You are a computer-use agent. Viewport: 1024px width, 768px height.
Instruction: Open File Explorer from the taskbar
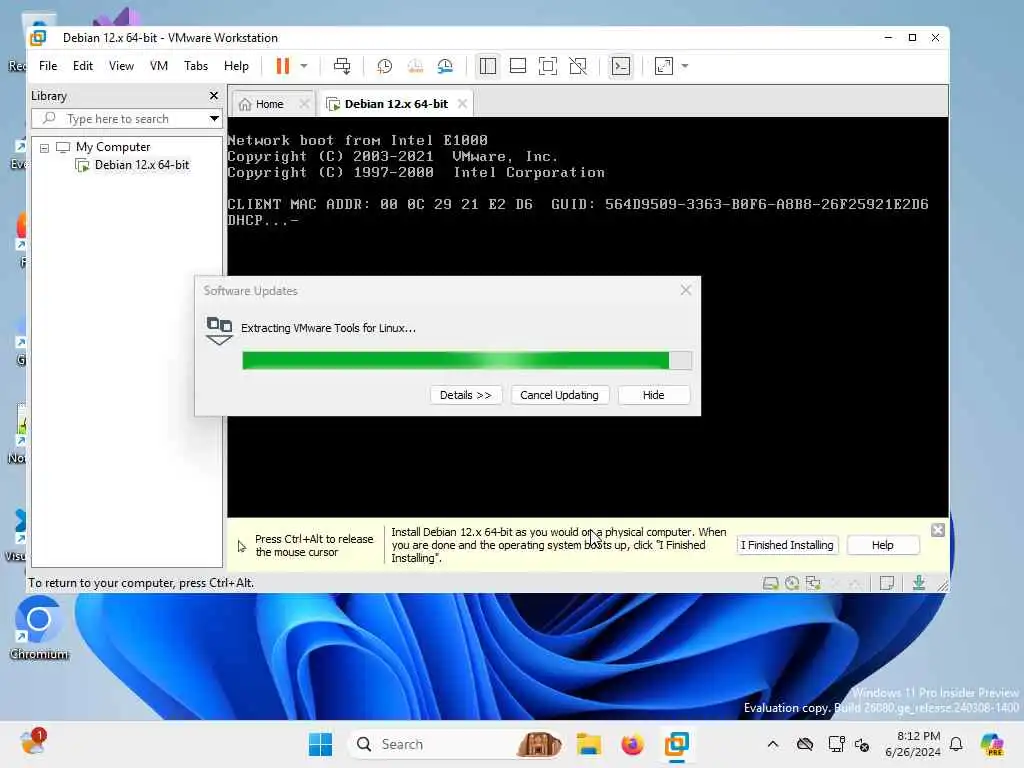pos(588,744)
